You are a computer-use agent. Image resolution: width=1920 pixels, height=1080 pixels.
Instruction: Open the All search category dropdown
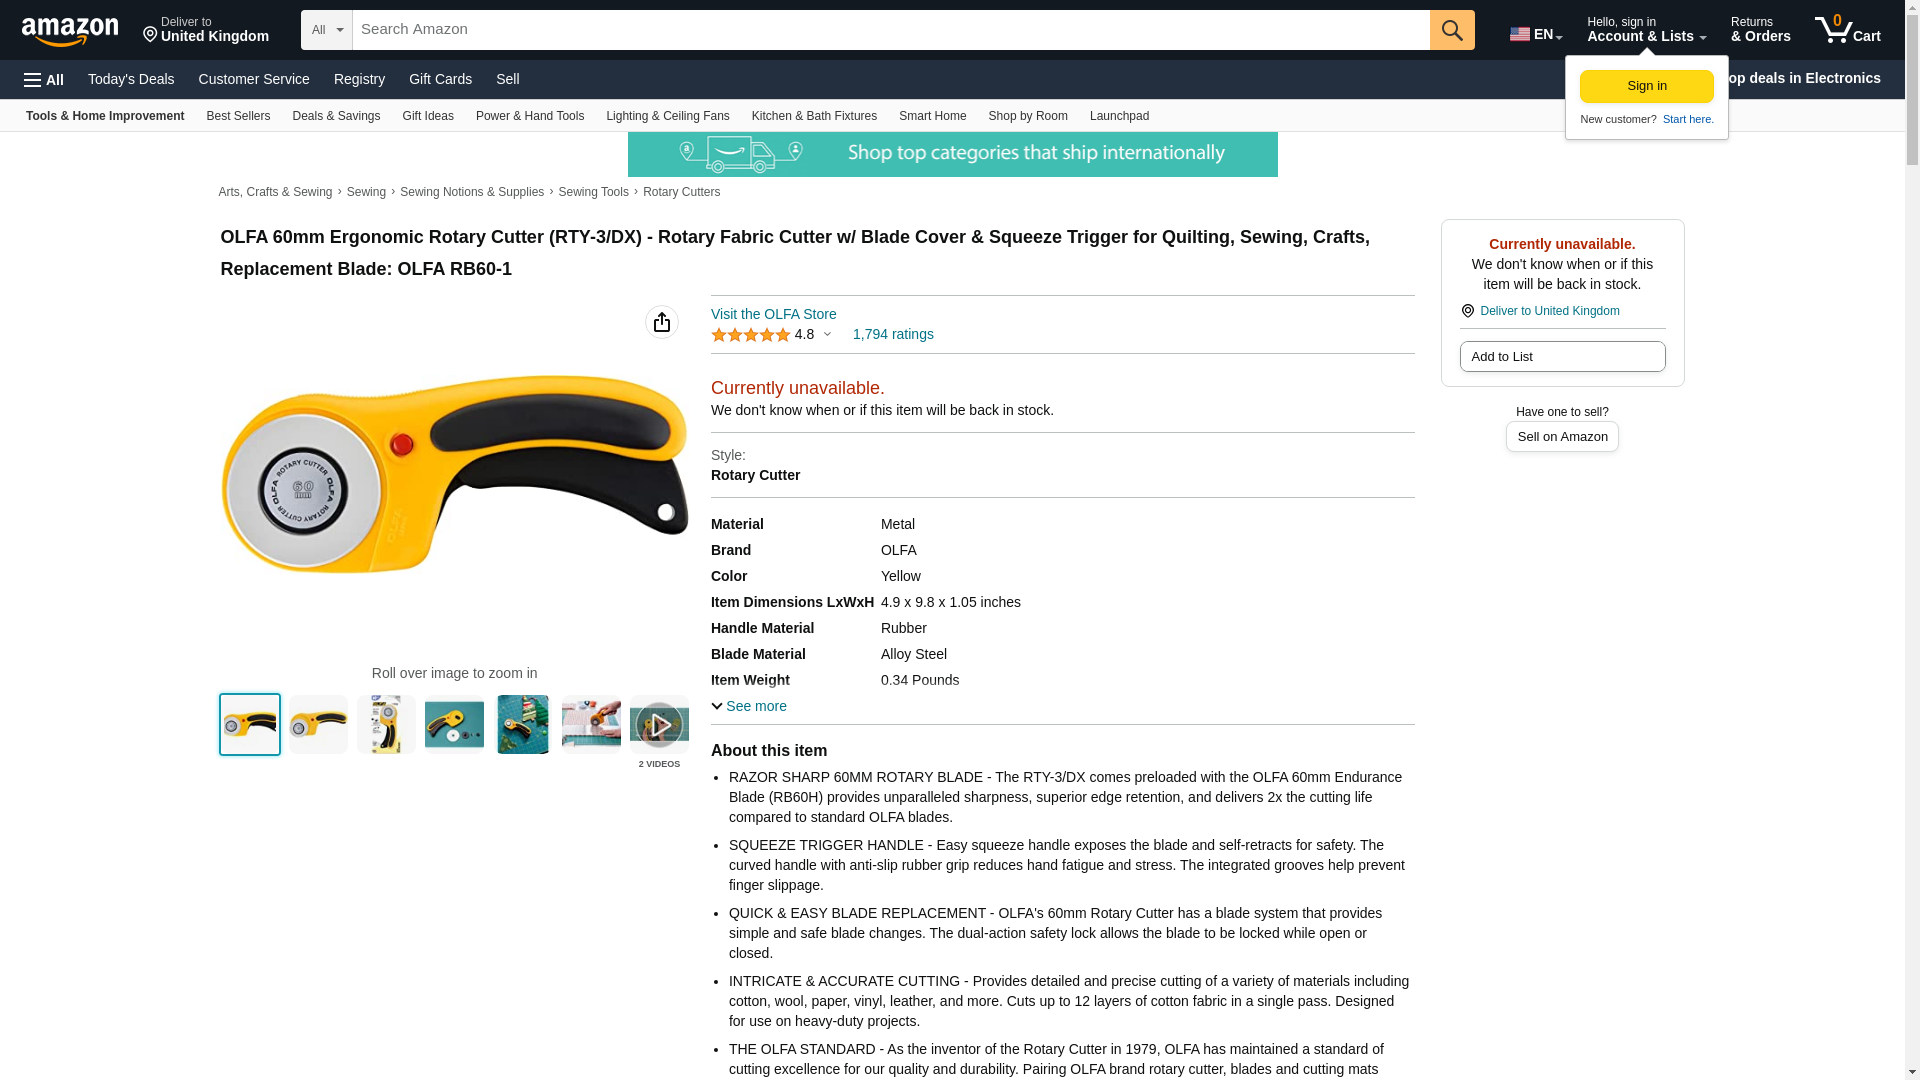tap(326, 30)
